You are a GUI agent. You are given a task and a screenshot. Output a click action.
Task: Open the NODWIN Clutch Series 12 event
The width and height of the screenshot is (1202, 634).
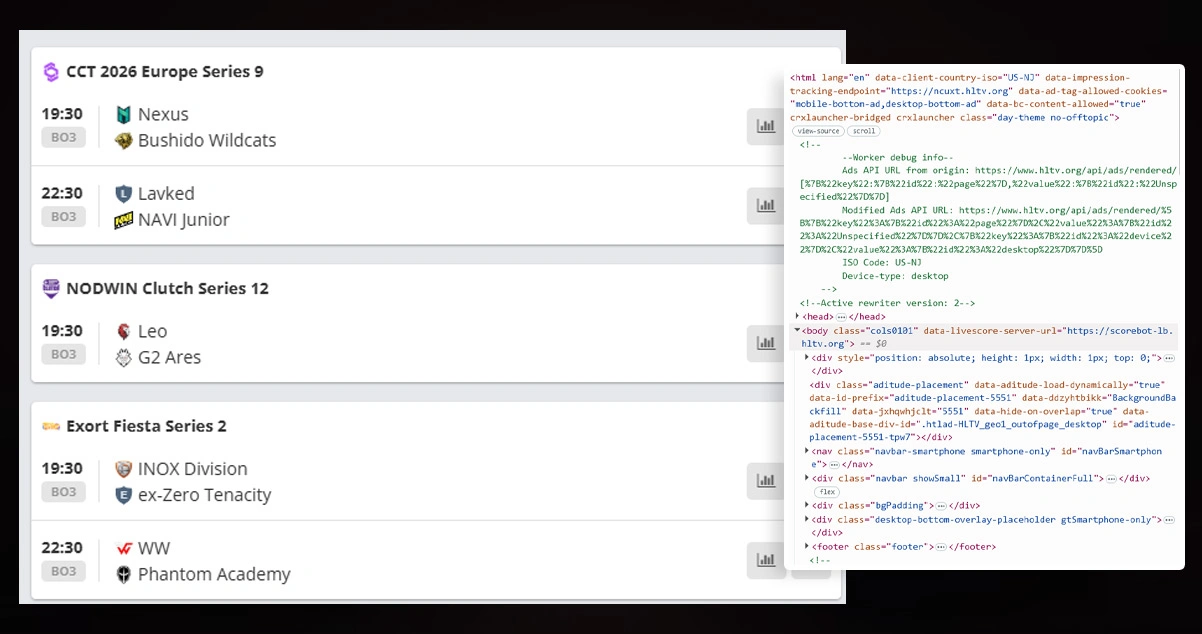click(x=167, y=288)
